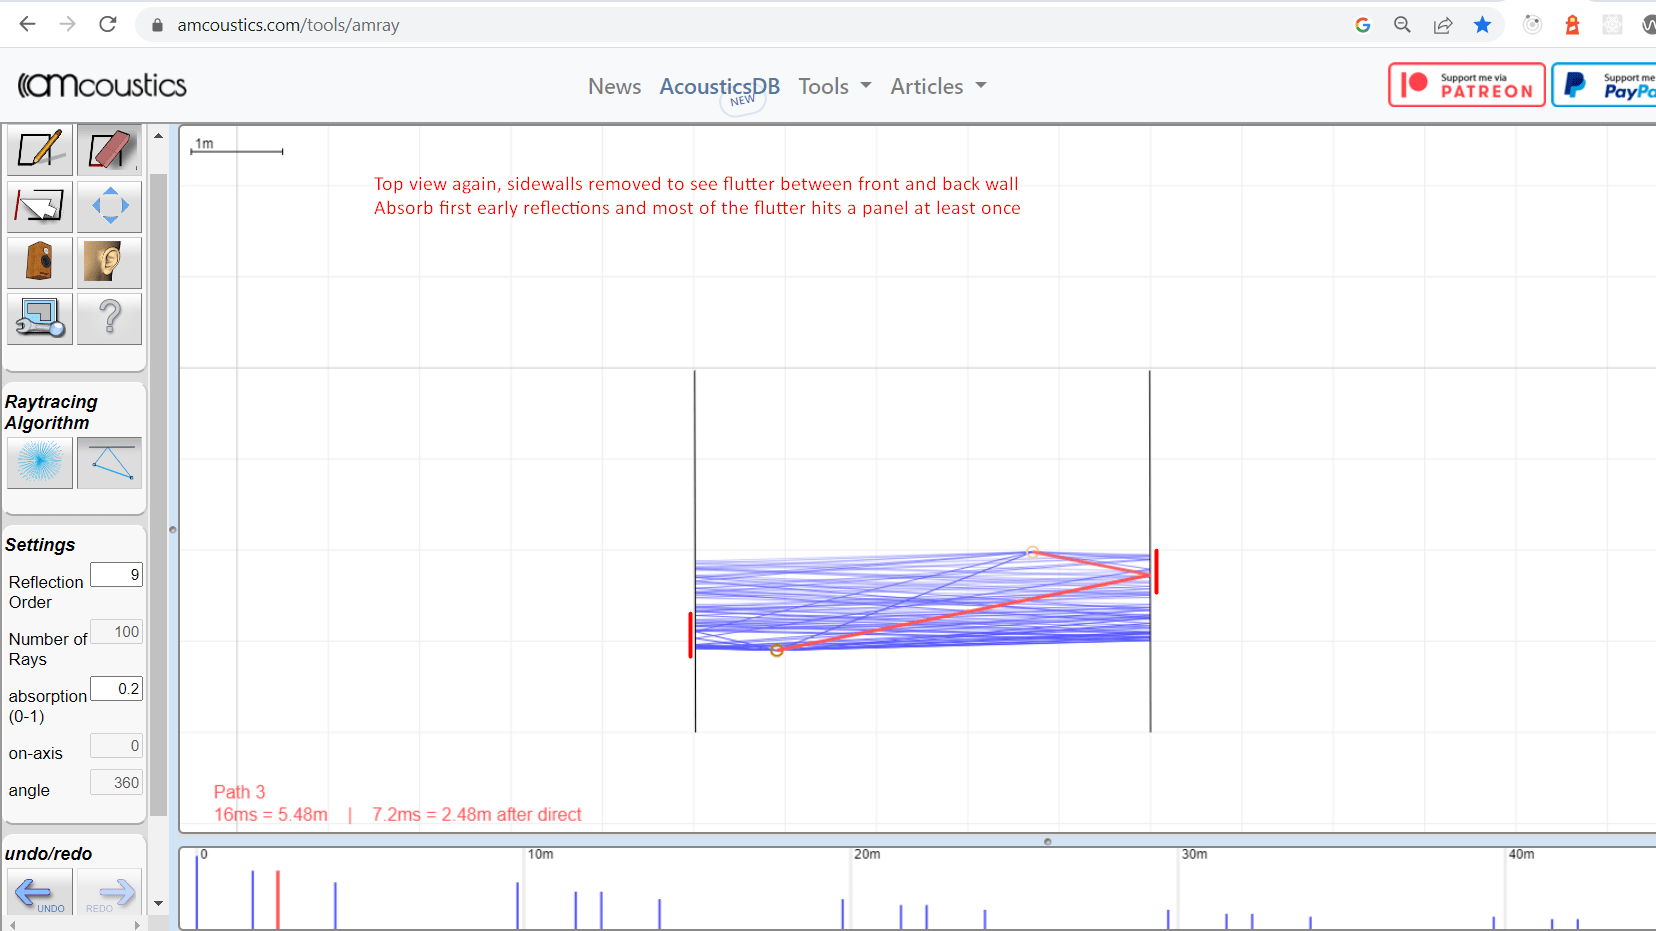Edit the Number of Rays field
This screenshot has height=931, width=1656.
coord(116,632)
